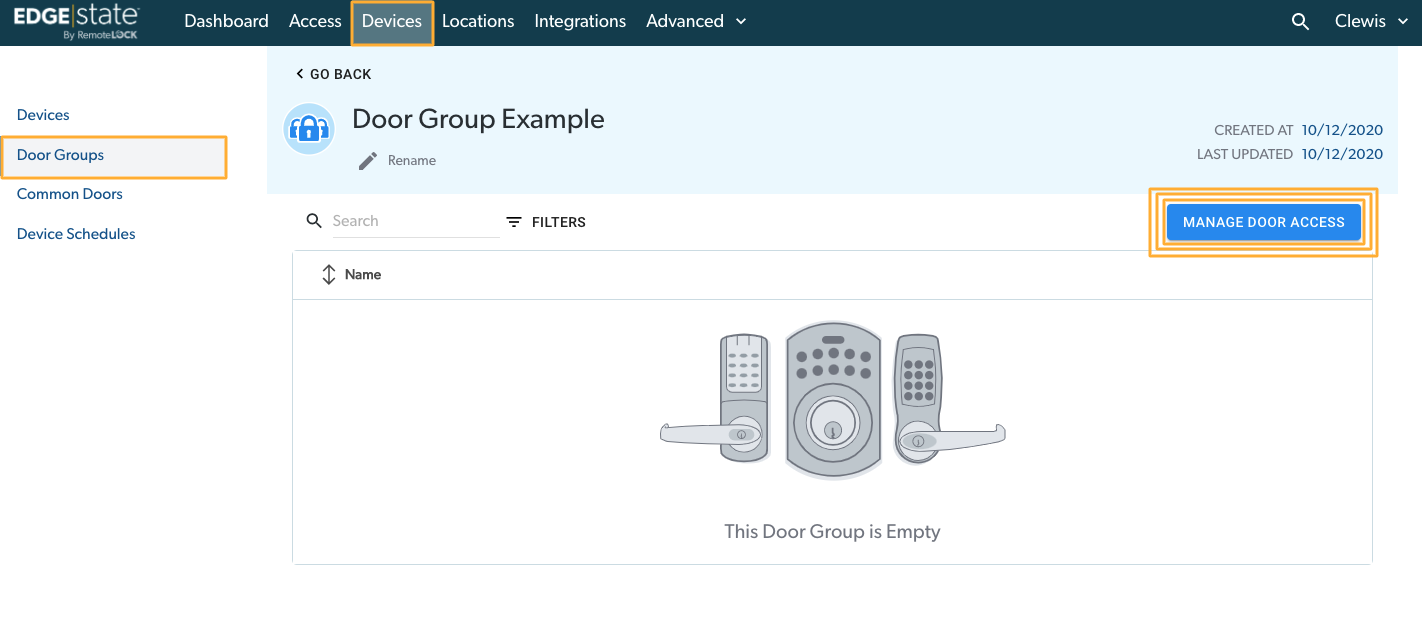Click the EDGEstate logo
Viewport: 1422px width, 641px height.
coord(76,22)
